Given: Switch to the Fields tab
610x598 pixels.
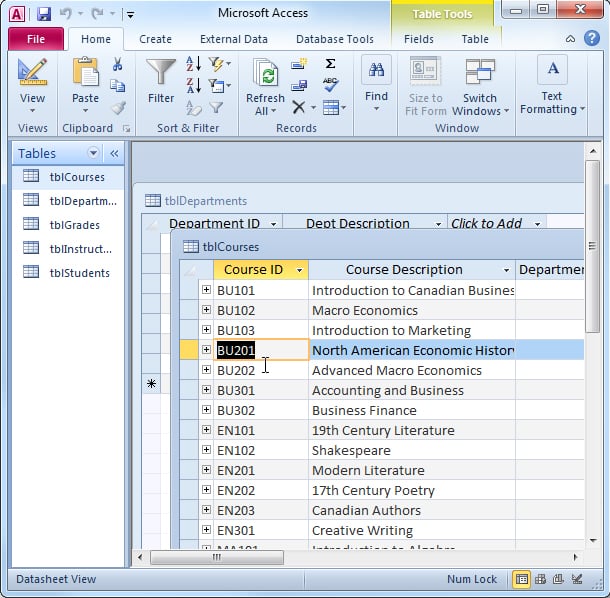Looking at the screenshot, I should tap(419, 39).
